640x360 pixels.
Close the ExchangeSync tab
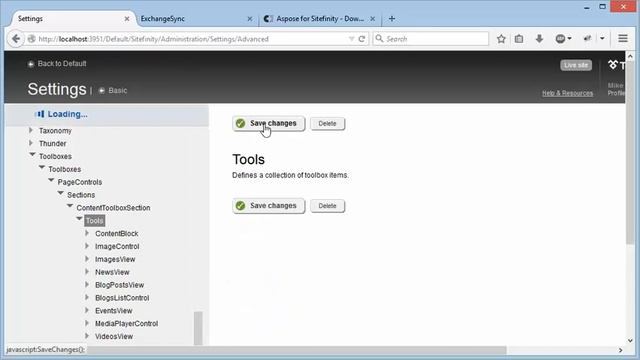pos(250,19)
